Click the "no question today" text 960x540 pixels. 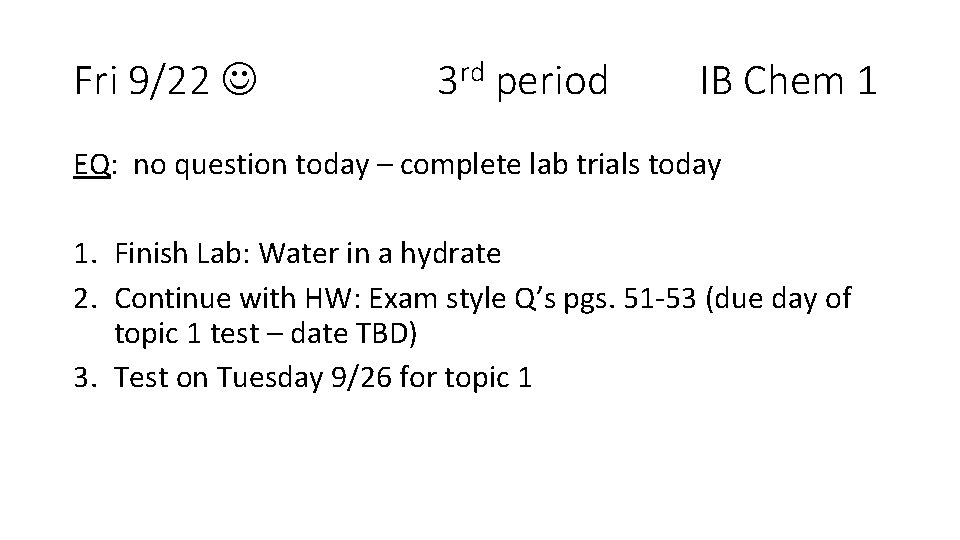pos(250,166)
